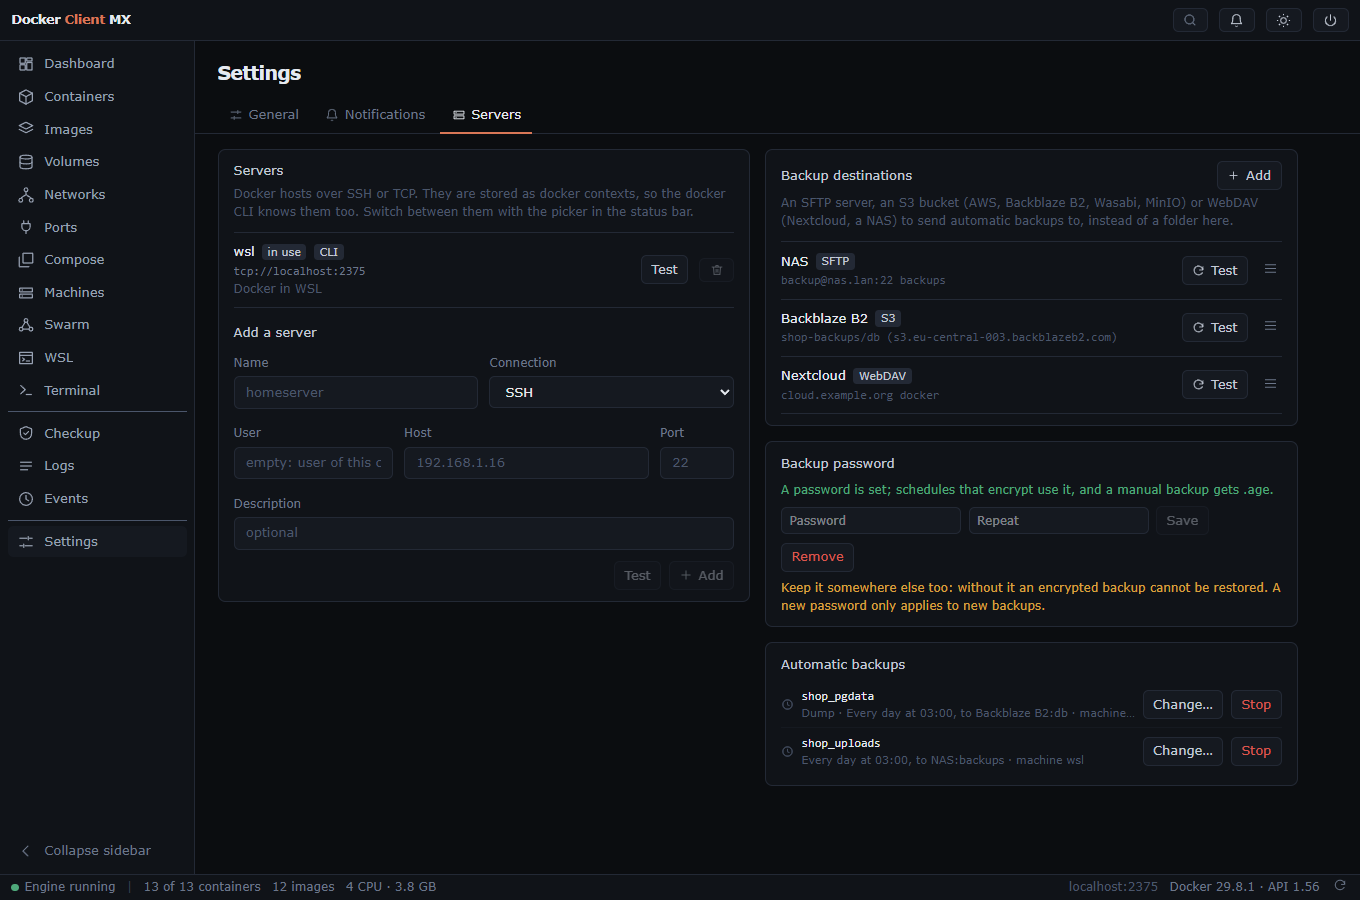1360x900 pixels.
Task: Open Swarm in the sidebar
Action: (97, 325)
